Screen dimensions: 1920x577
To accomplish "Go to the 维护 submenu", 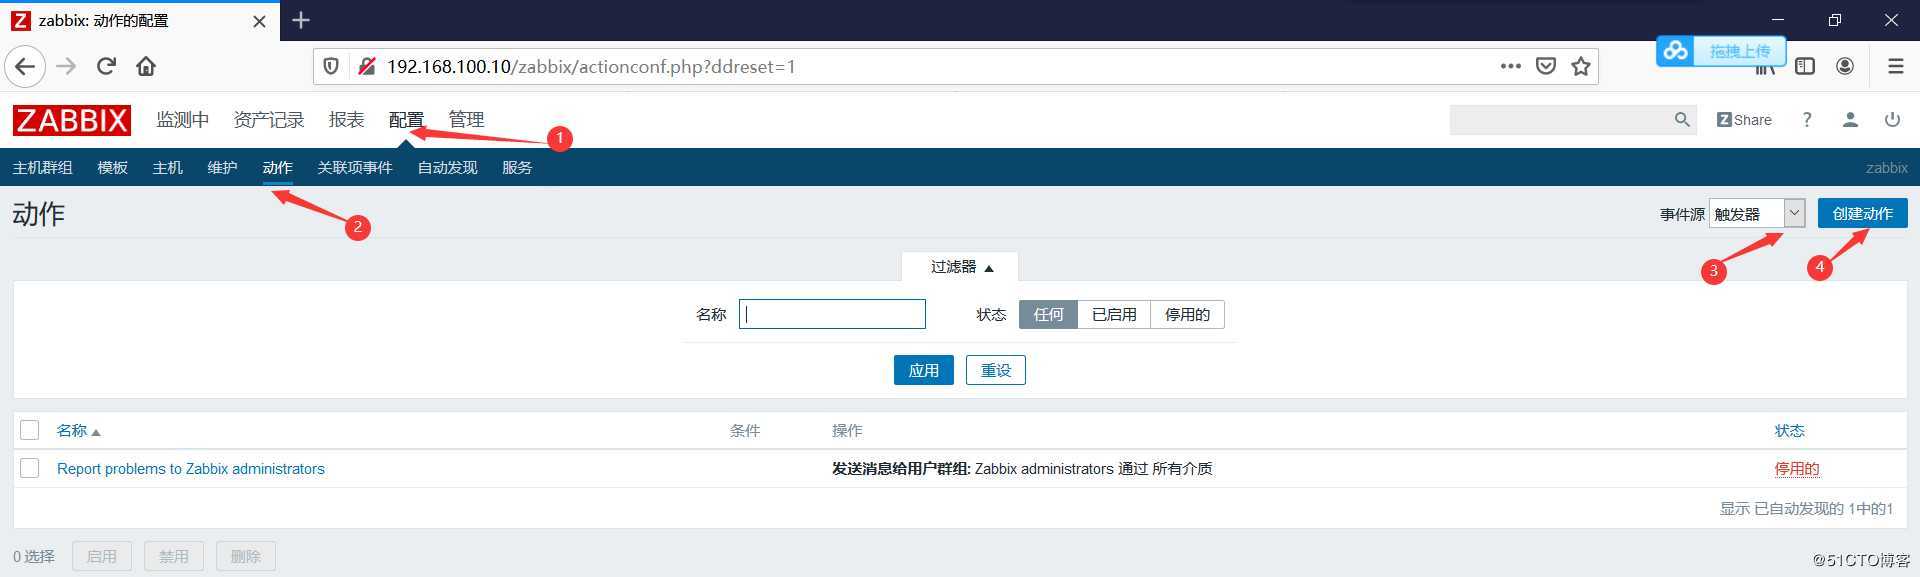I will [222, 168].
